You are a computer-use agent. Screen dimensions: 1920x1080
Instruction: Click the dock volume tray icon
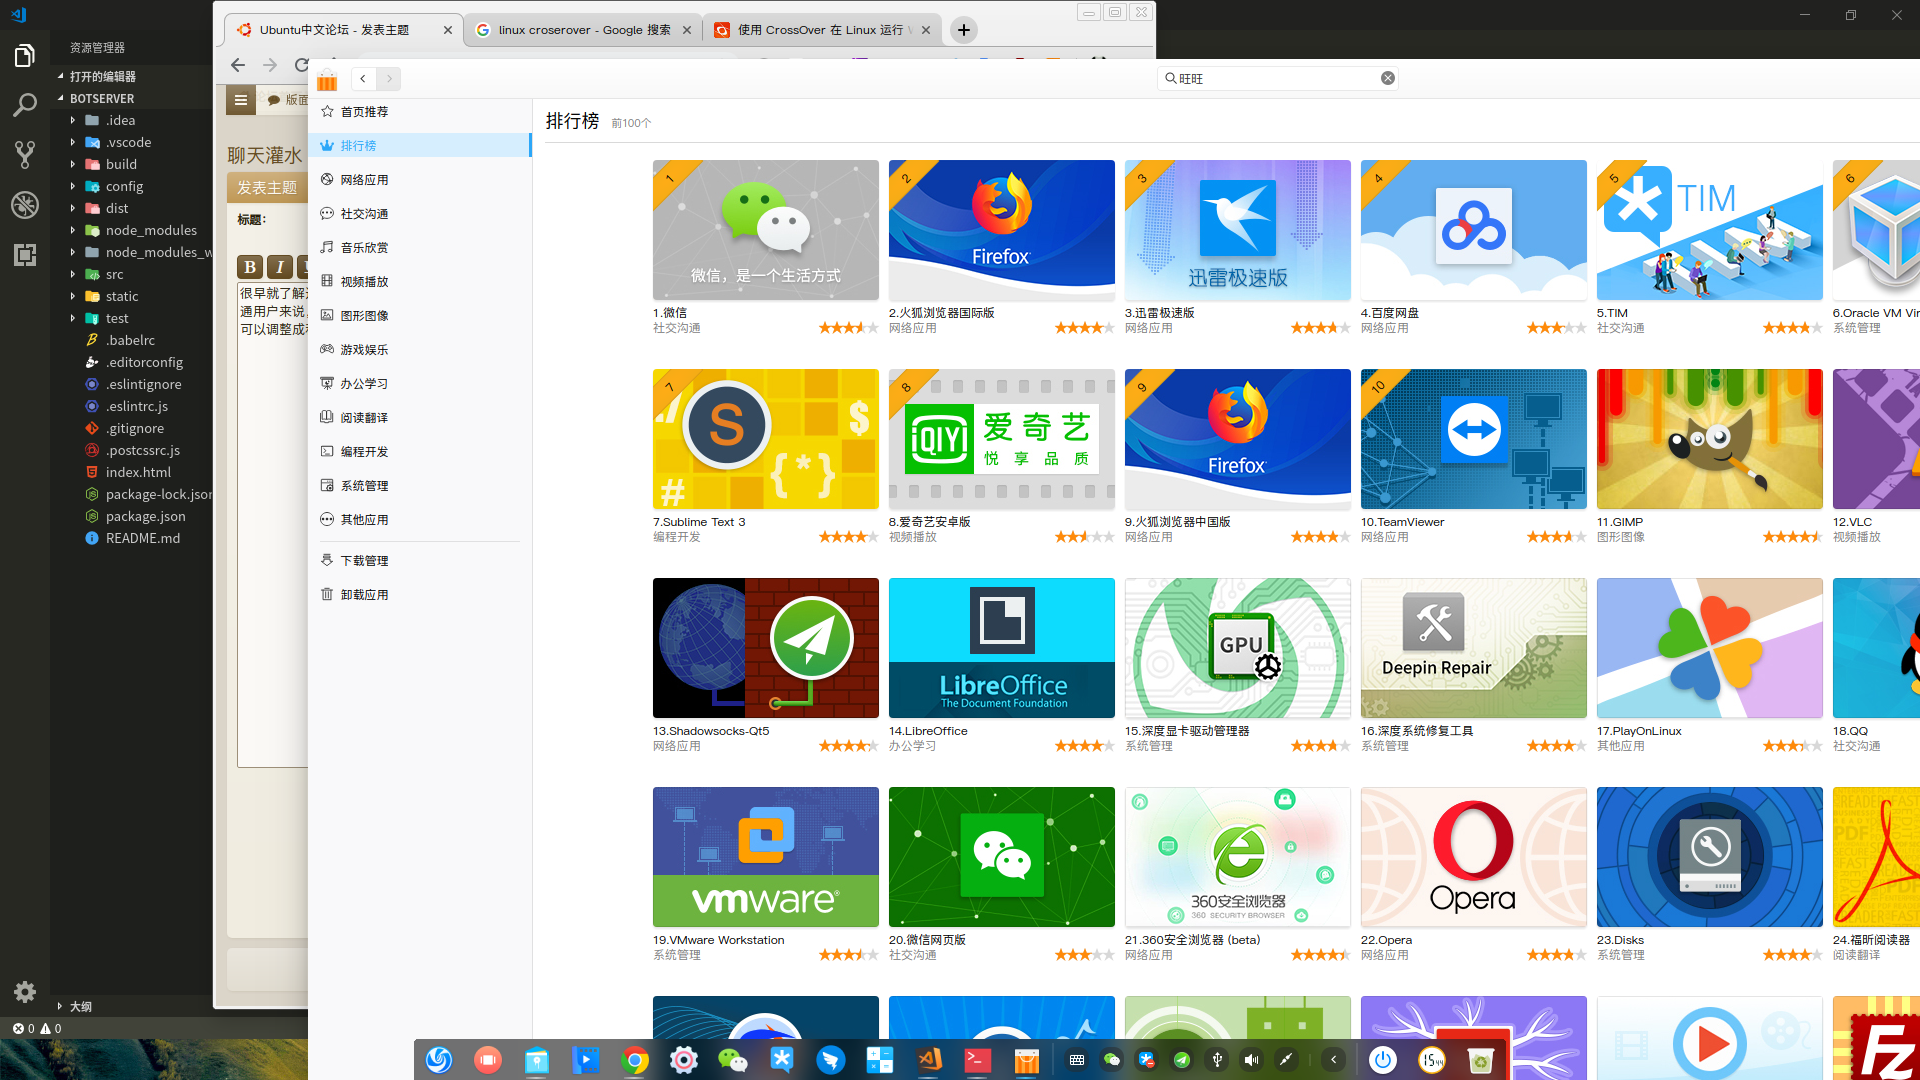pyautogui.click(x=1252, y=1060)
